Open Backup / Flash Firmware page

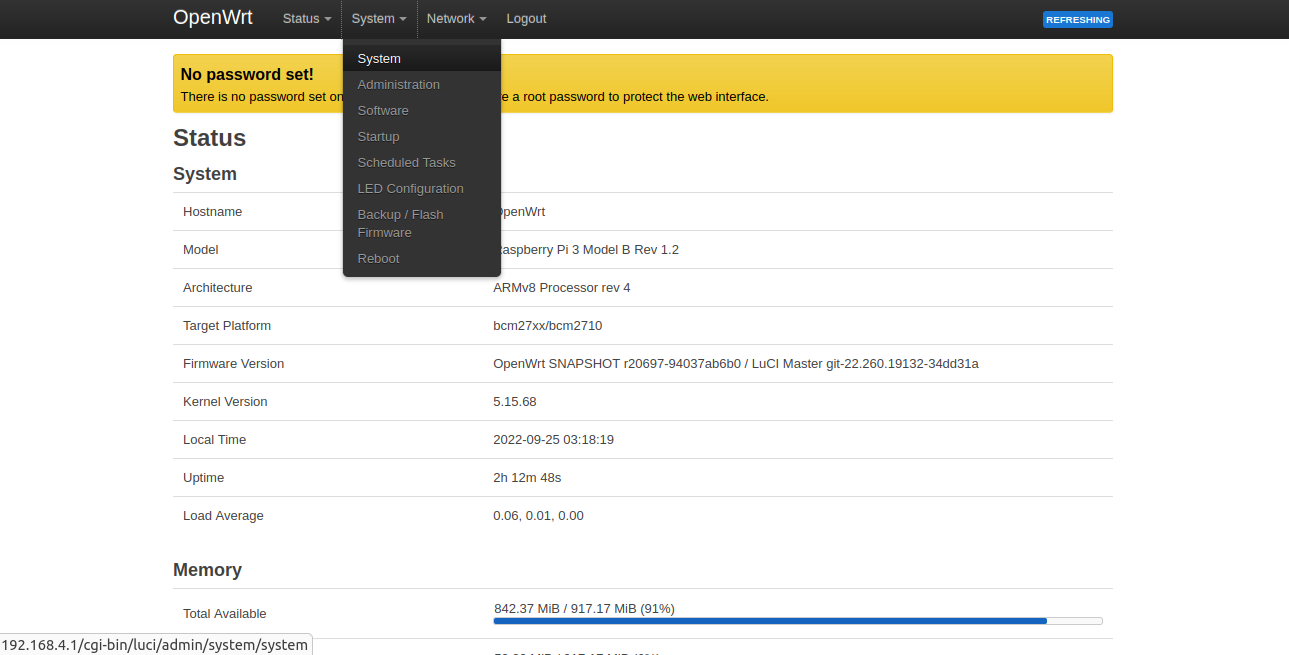422,224
